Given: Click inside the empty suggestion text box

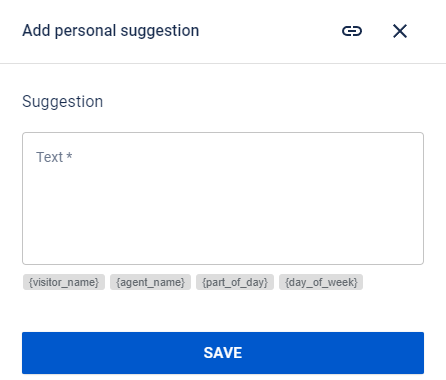Looking at the screenshot, I should 223,198.
